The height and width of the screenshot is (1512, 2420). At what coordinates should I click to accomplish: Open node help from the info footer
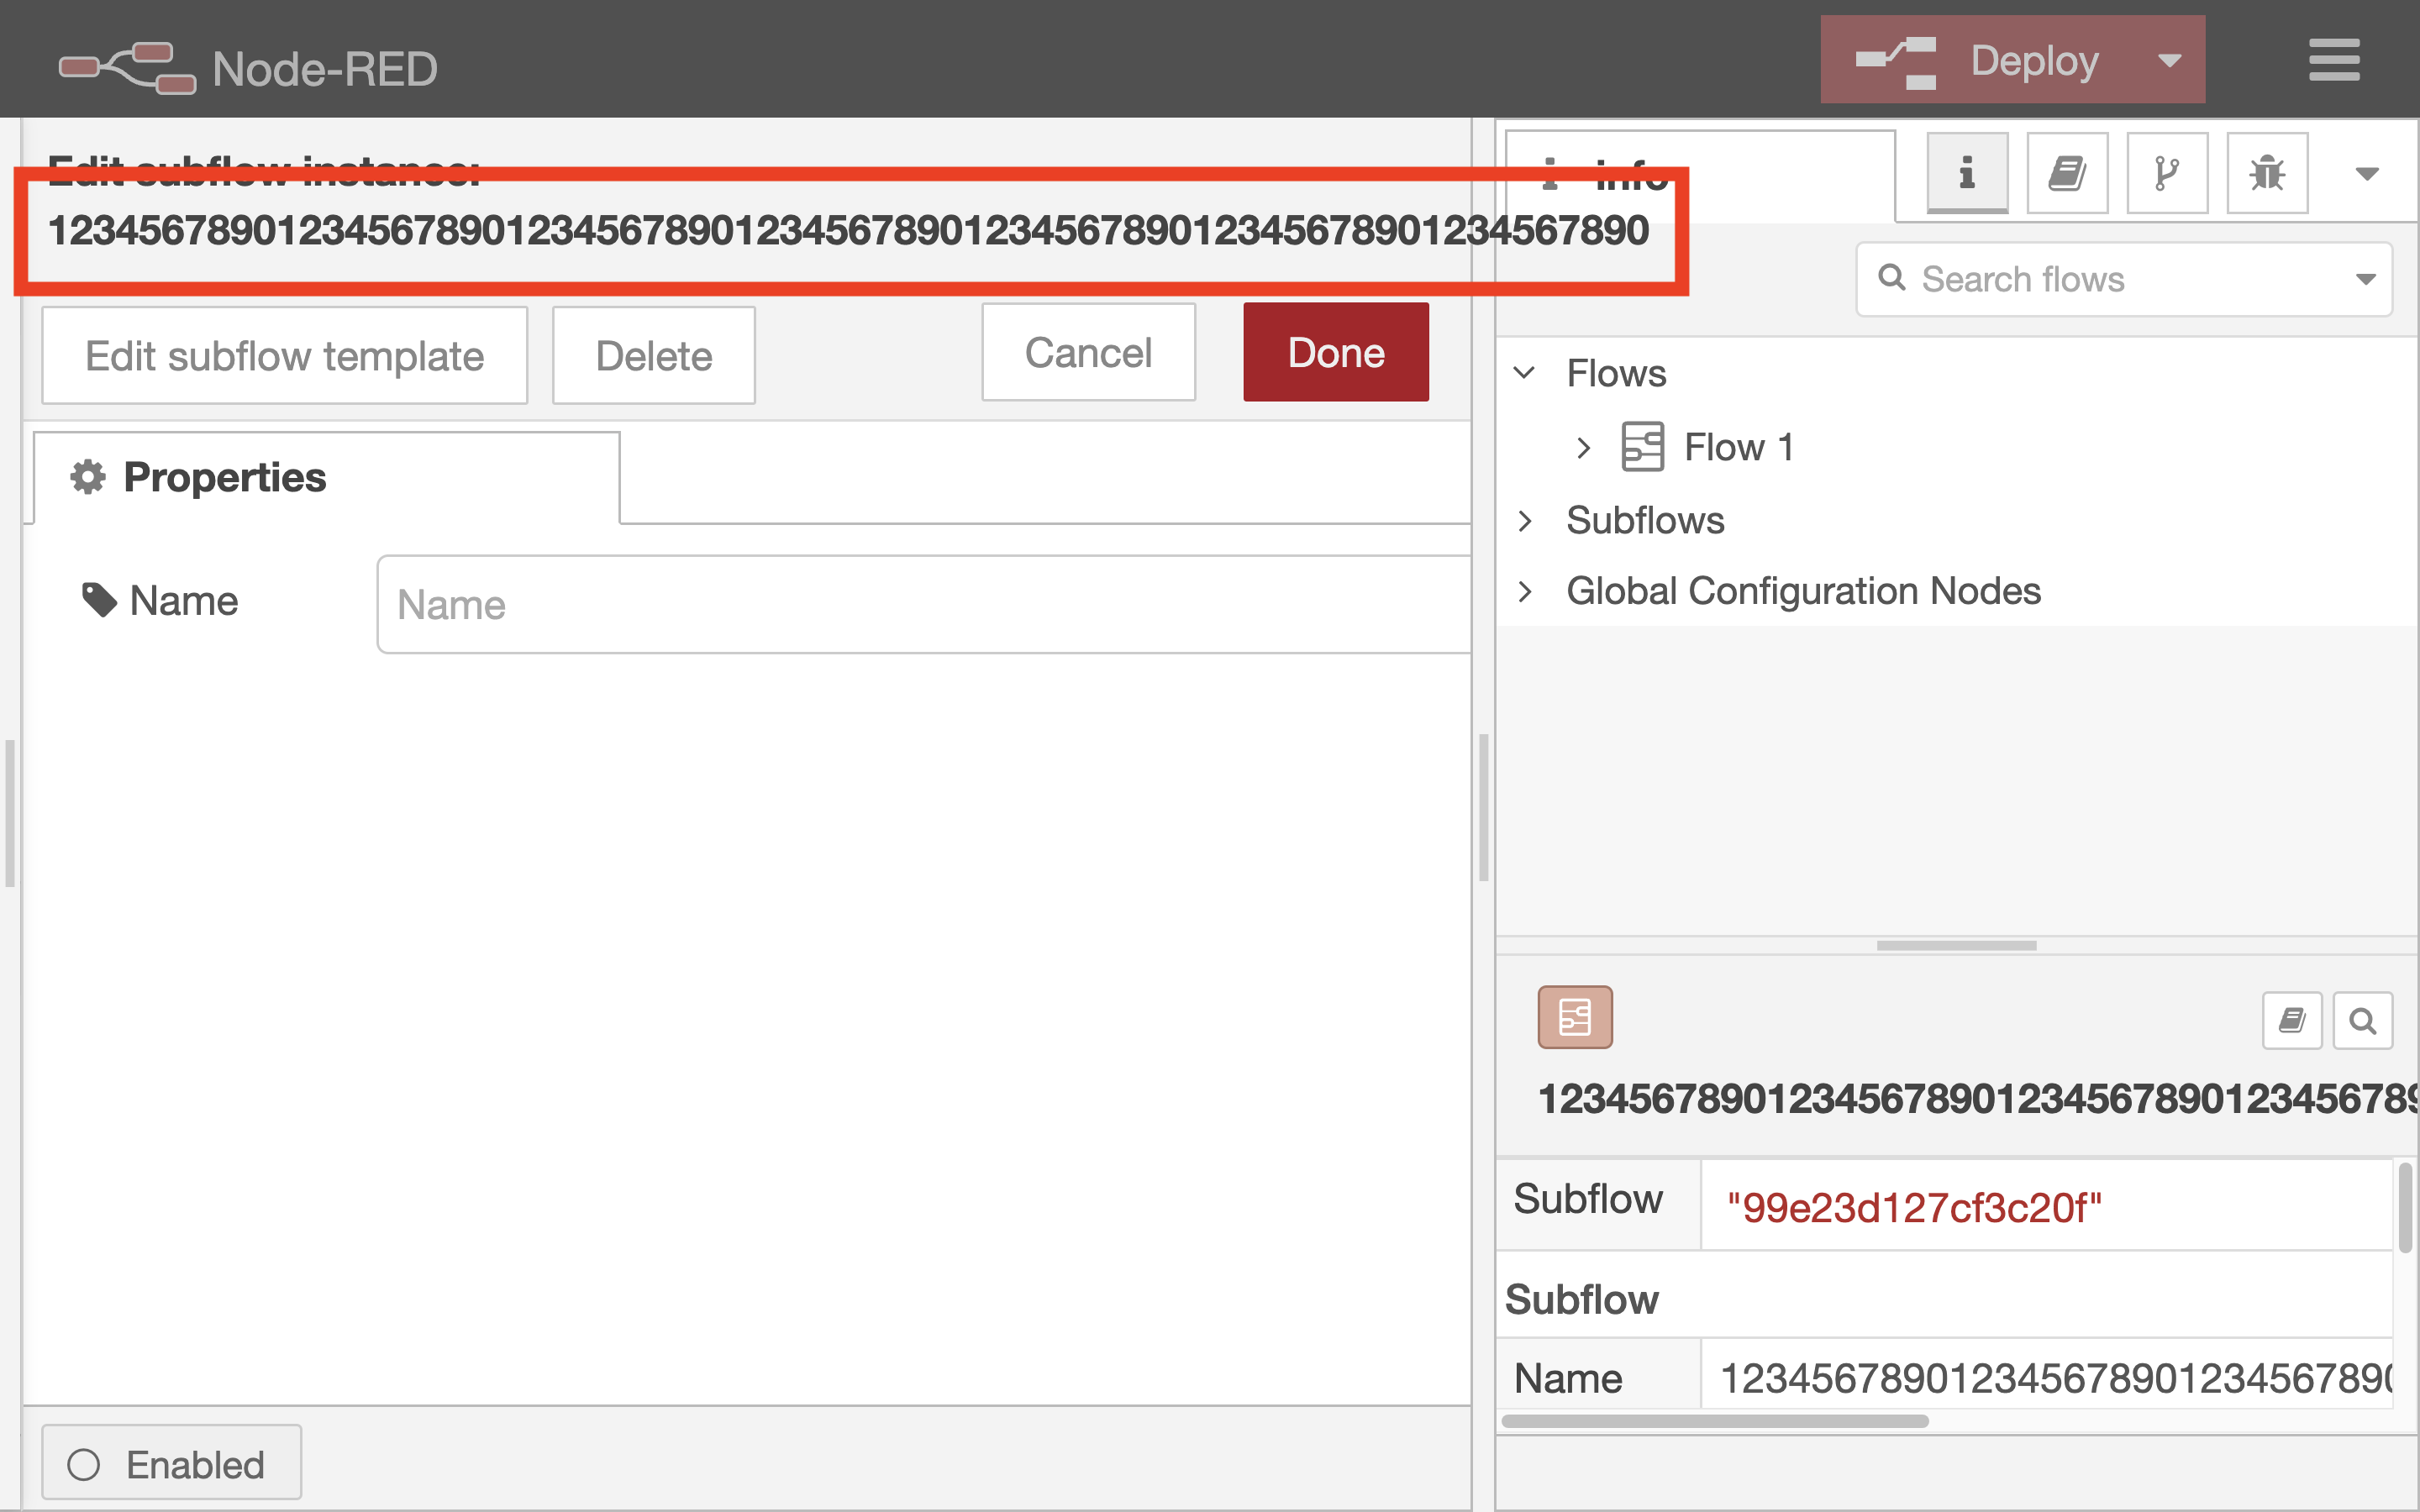2291,1020
